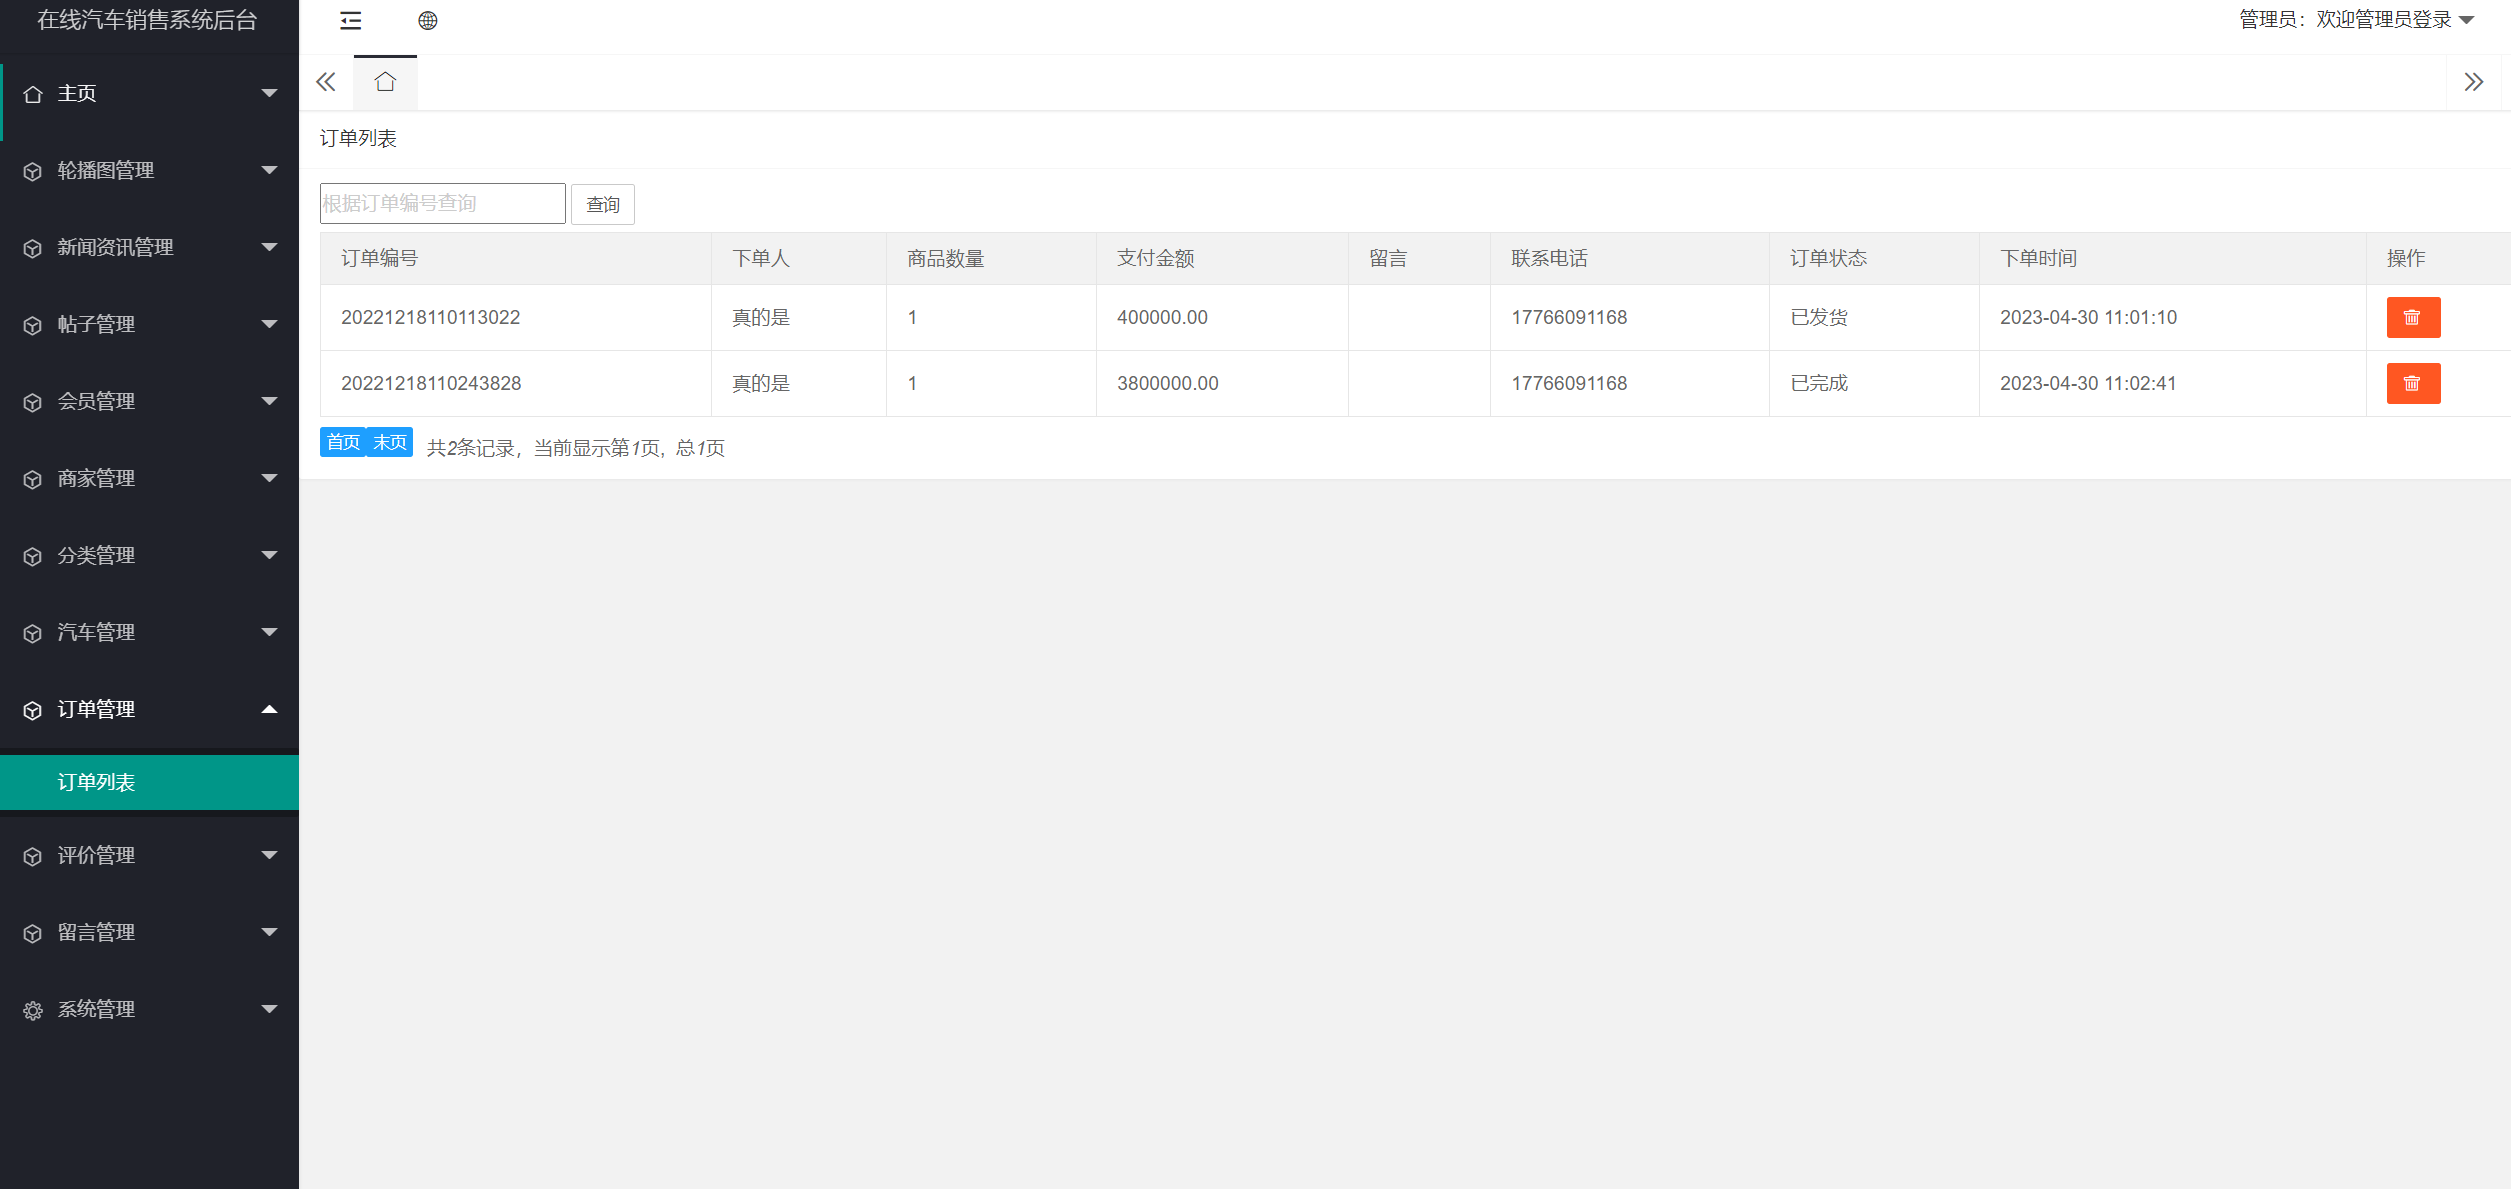Viewport: 2511px width, 1189px height.
Task: Go to 首页 pagination button
Action: 343,443
